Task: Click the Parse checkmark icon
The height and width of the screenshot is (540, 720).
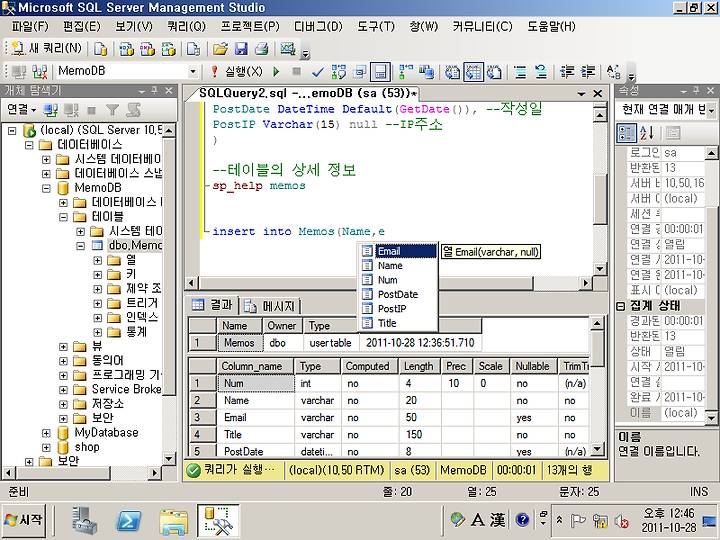Action: coord(317,72)
